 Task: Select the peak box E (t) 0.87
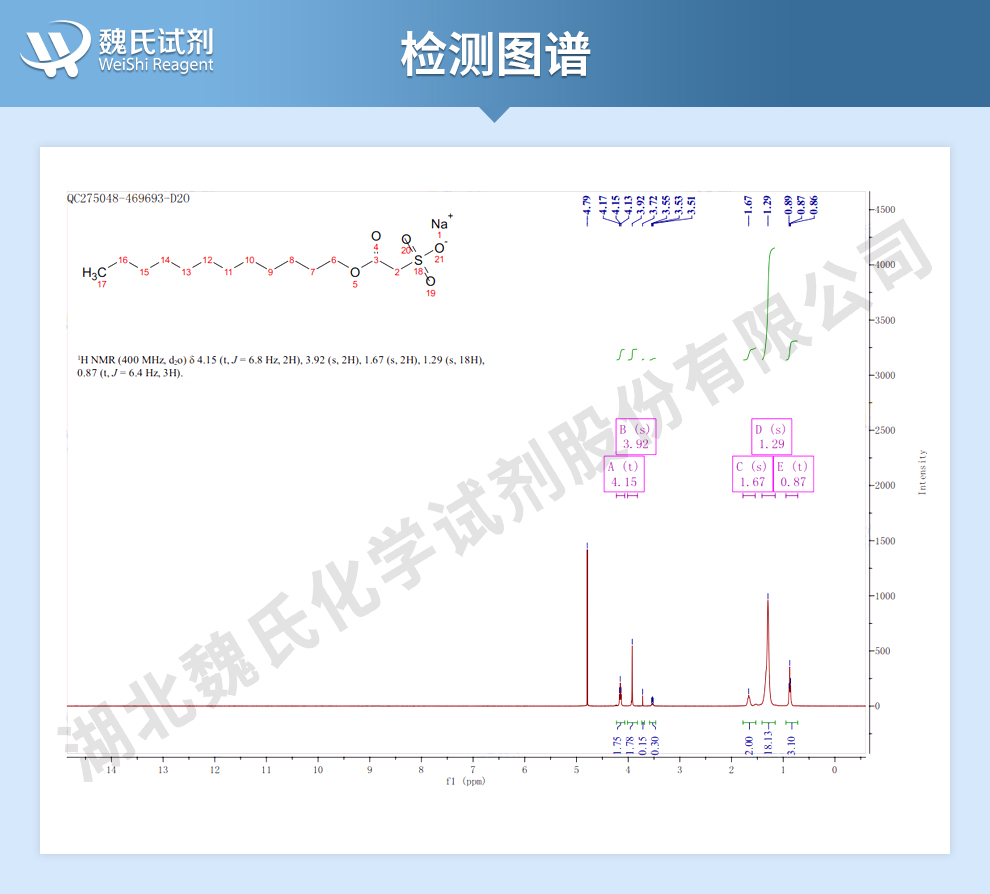(793, 474)
